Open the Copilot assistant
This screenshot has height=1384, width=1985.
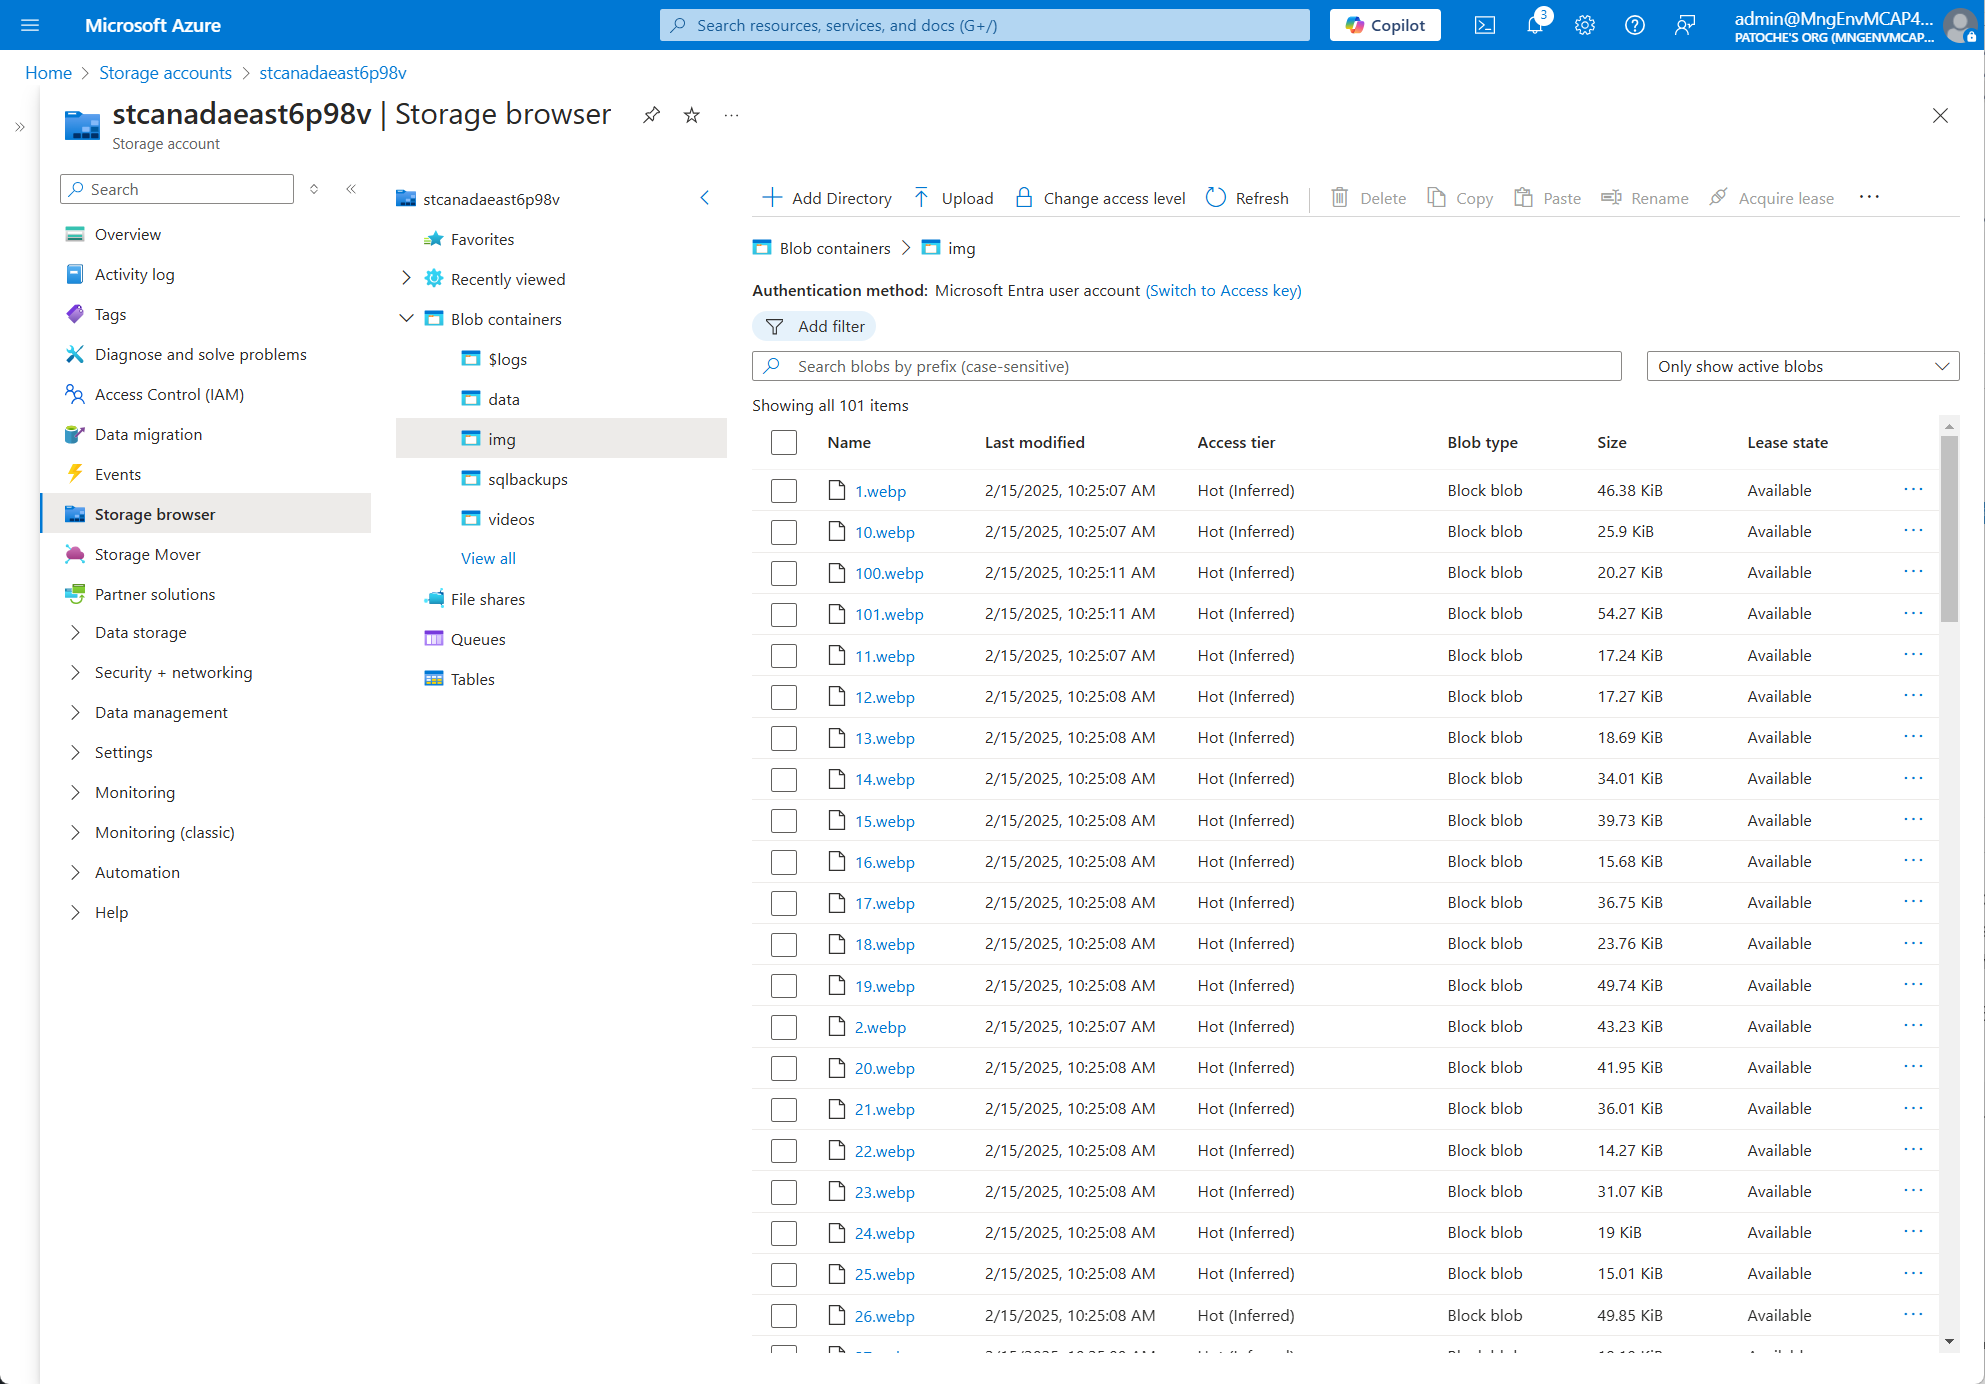coord(1385,25)
